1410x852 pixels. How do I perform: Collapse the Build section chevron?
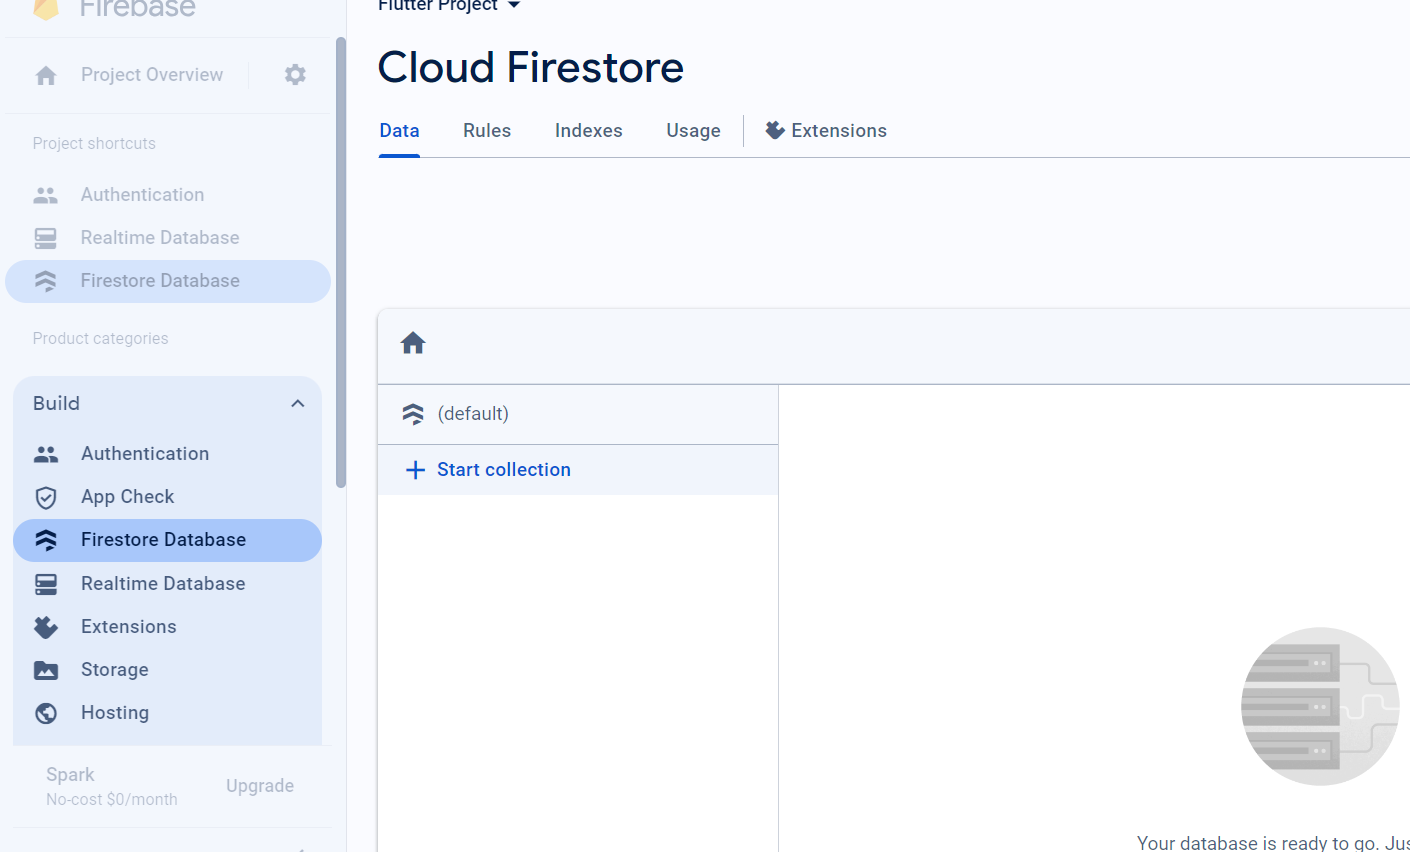pyautogui.click(x=297, y=403)
